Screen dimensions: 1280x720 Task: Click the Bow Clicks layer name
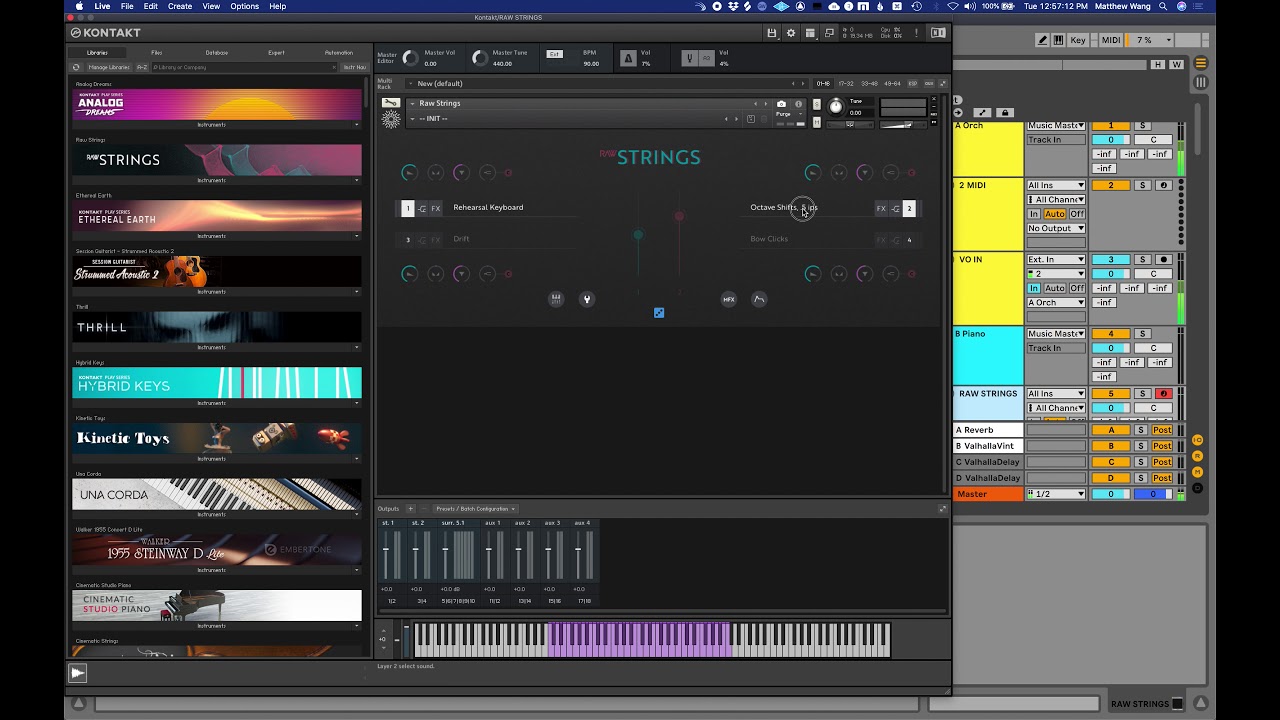769,239
